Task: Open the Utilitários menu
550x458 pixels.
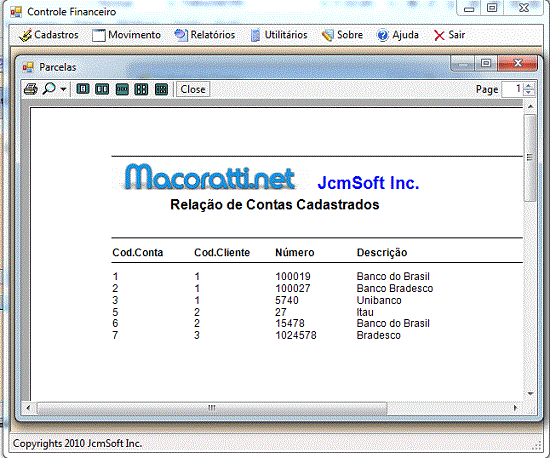Action: coord(279,35)
